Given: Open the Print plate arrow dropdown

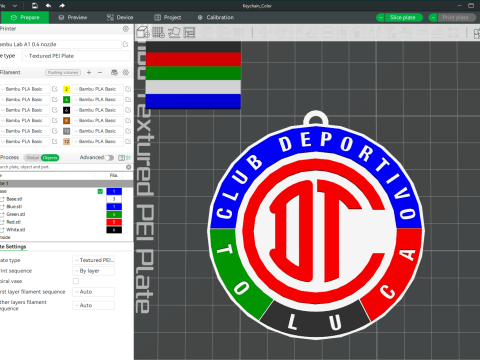Looking at the screenshot, I should pos(433,18).
